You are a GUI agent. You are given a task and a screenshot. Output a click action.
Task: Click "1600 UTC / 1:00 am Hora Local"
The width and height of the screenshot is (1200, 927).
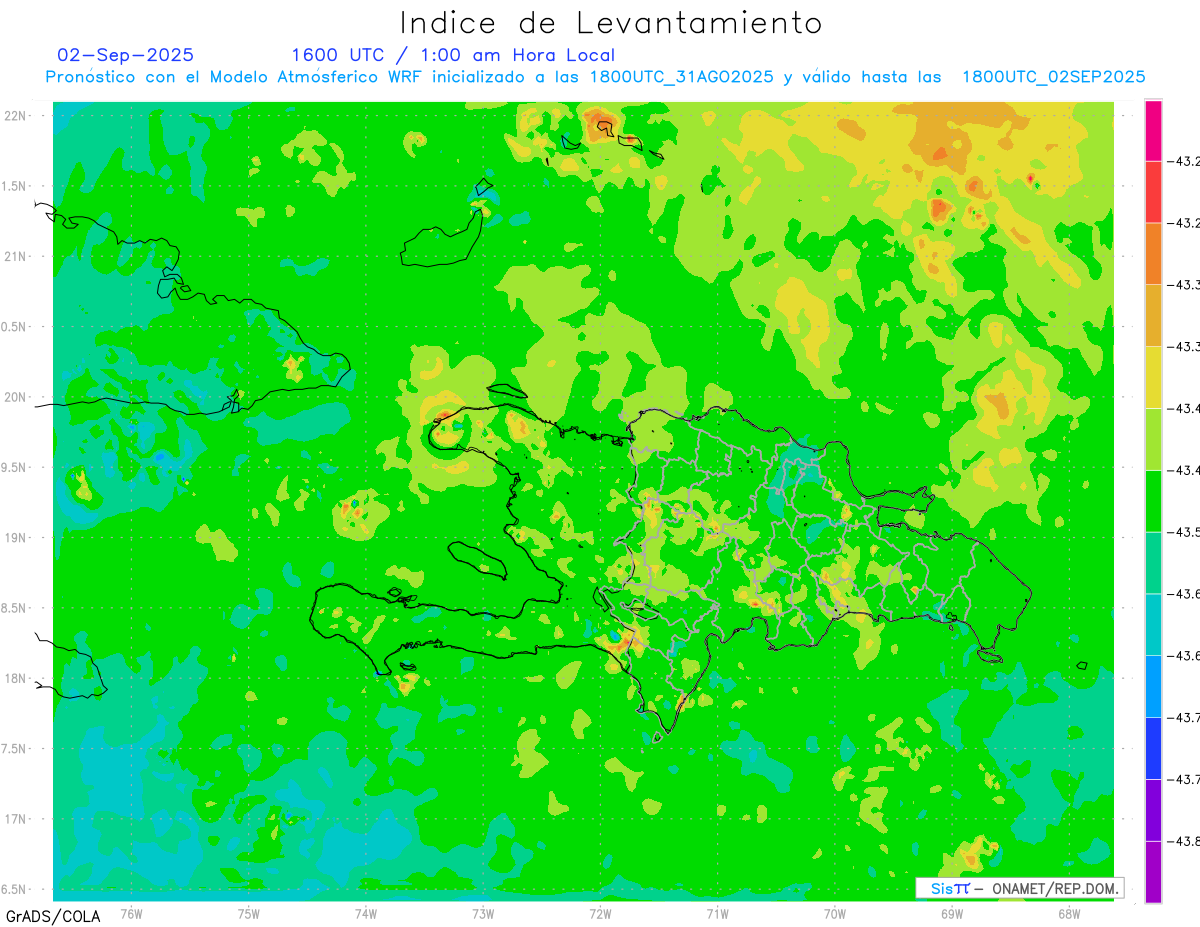(x=453, y=55)
